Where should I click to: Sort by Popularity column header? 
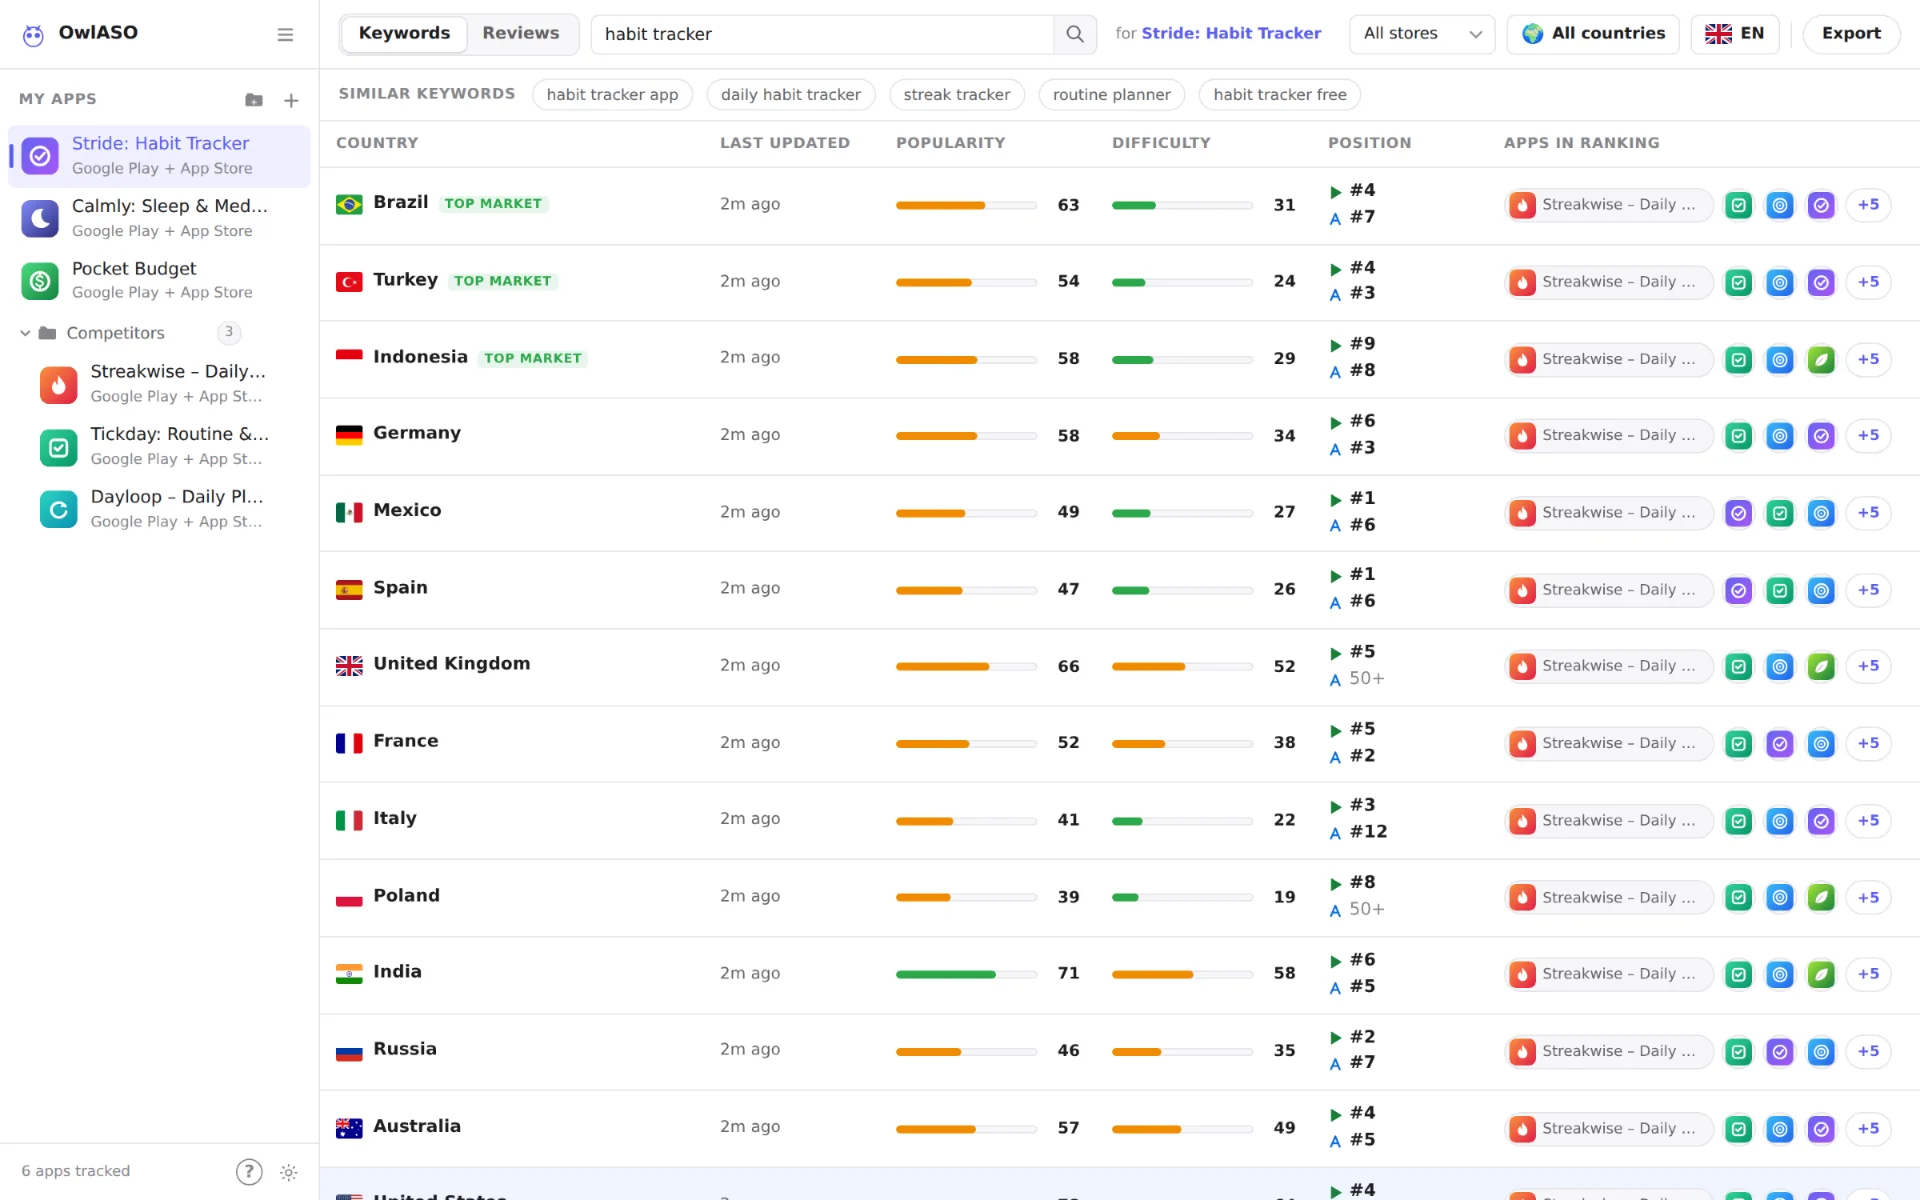tap(950, 143)
